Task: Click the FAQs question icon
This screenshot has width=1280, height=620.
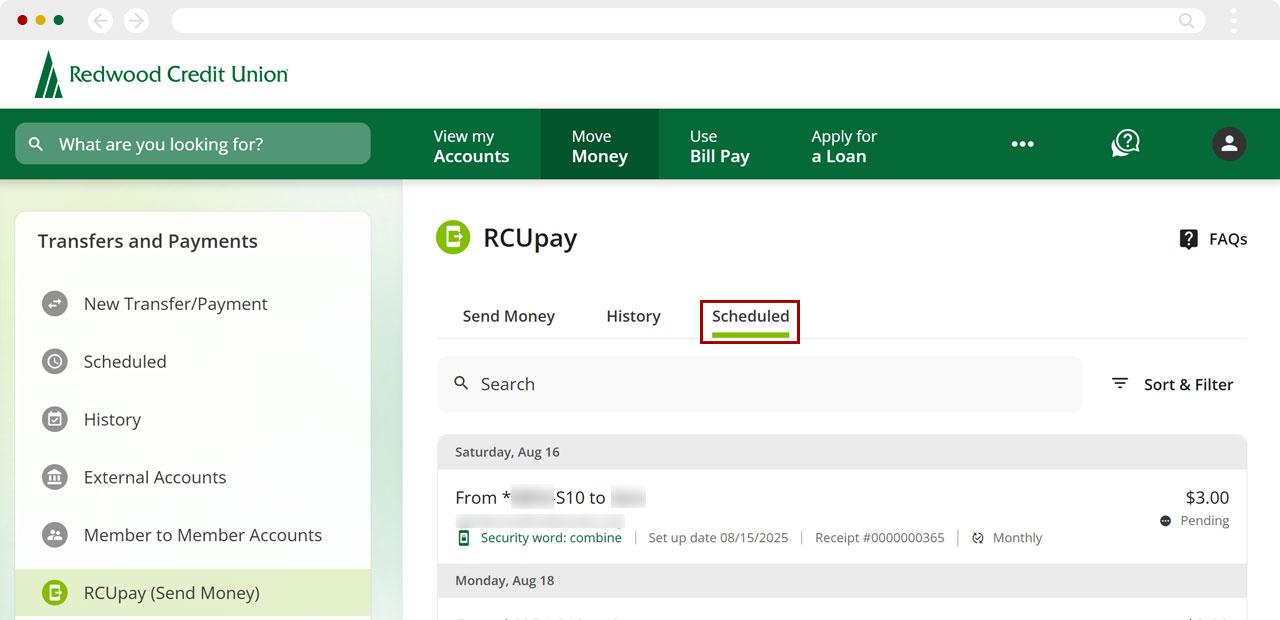Action: click(x=1188, y=239)
